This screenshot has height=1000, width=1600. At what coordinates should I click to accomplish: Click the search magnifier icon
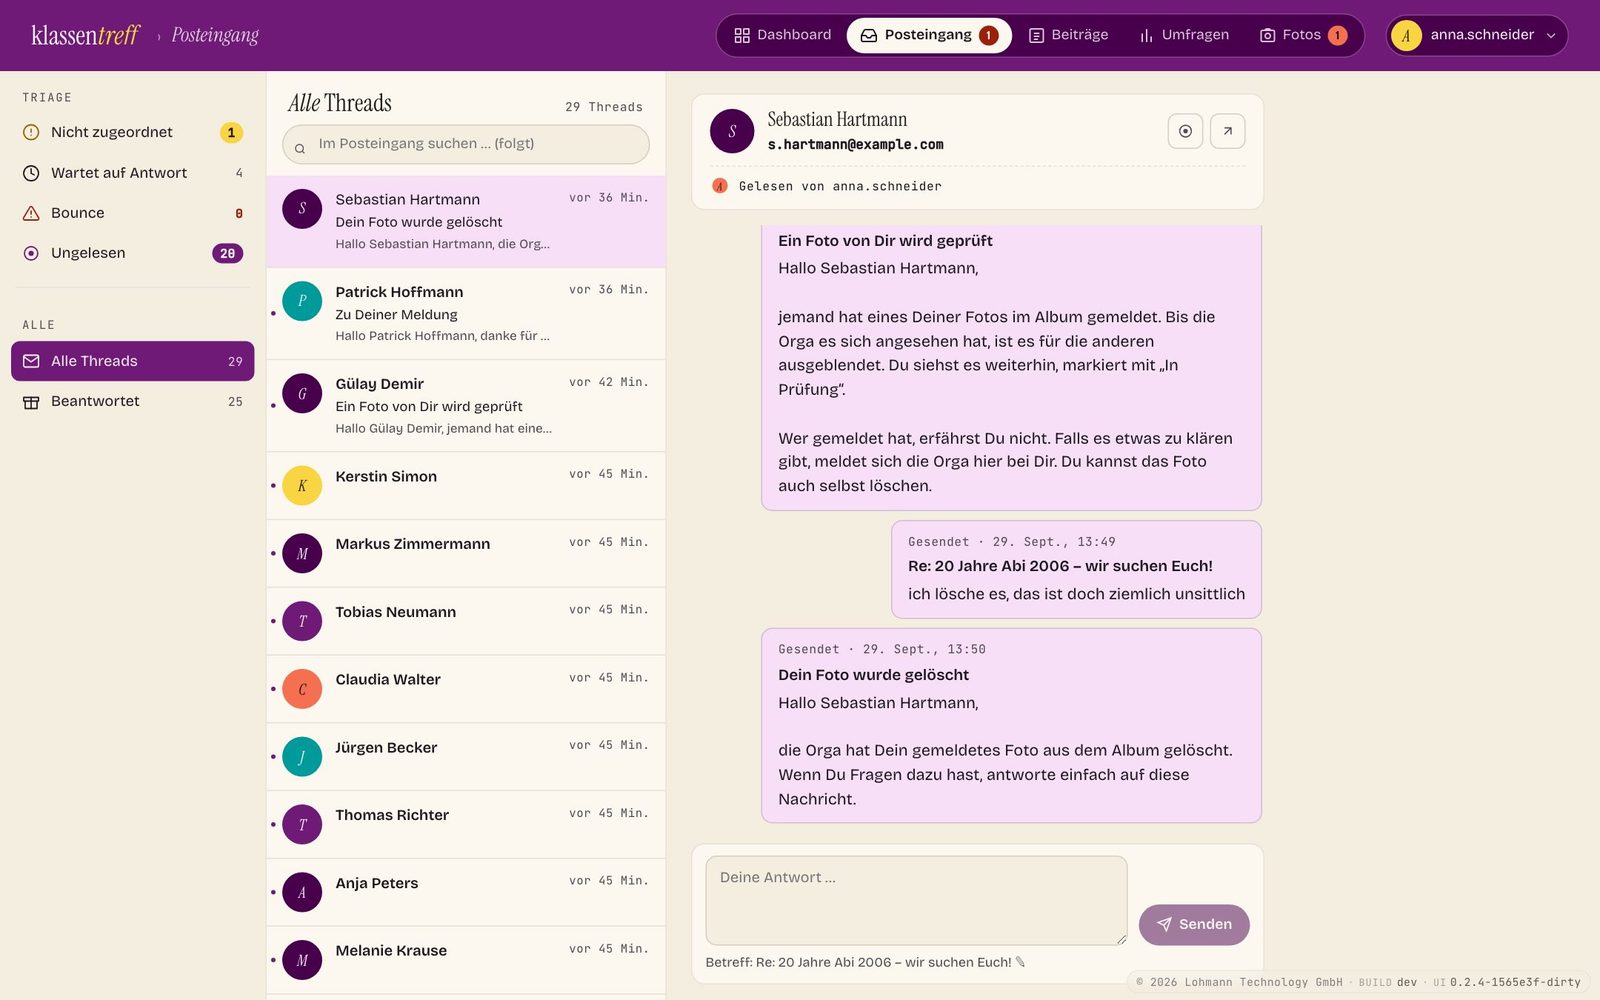coord(299,149)
